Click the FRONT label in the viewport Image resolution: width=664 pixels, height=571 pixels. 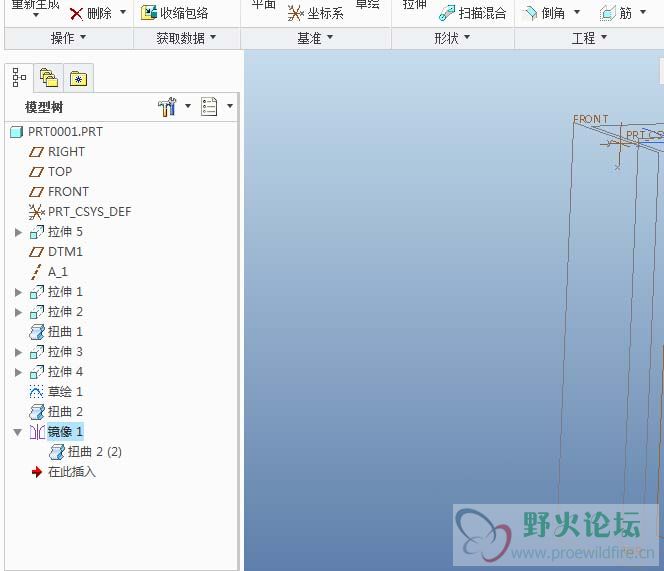[x=590, y=119]
